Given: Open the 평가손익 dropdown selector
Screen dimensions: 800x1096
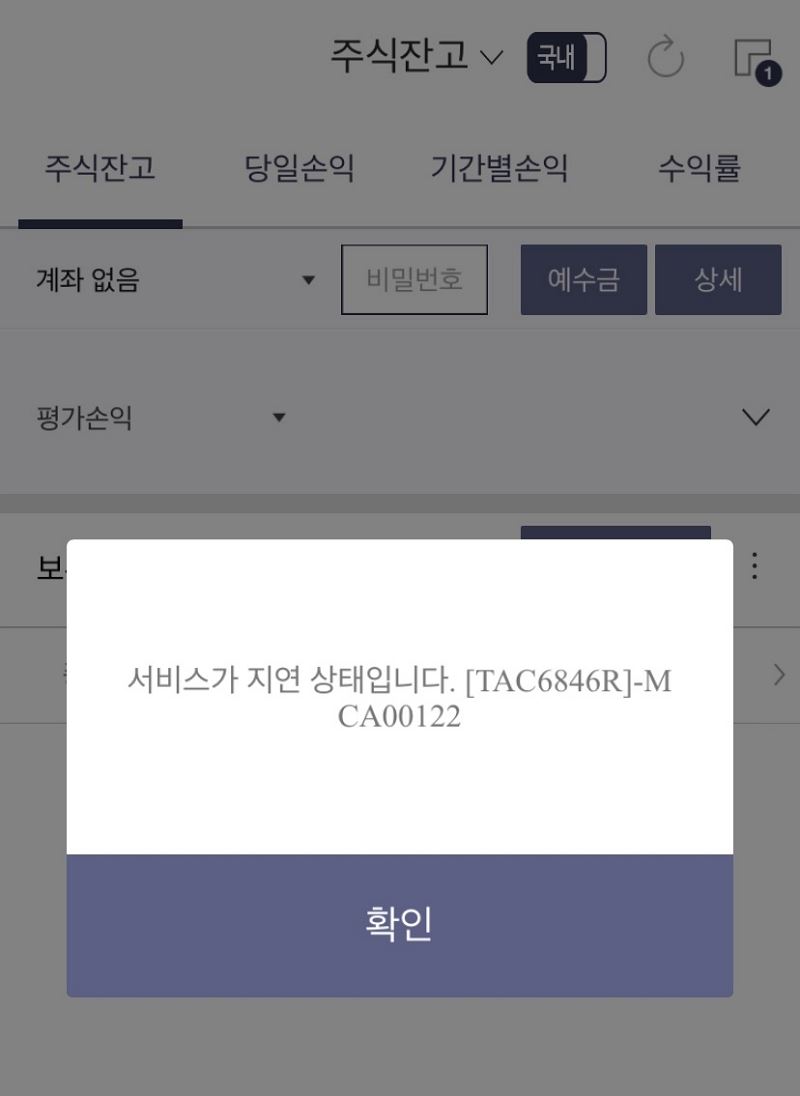Looking at the screenshot, I should coord(161,418).
